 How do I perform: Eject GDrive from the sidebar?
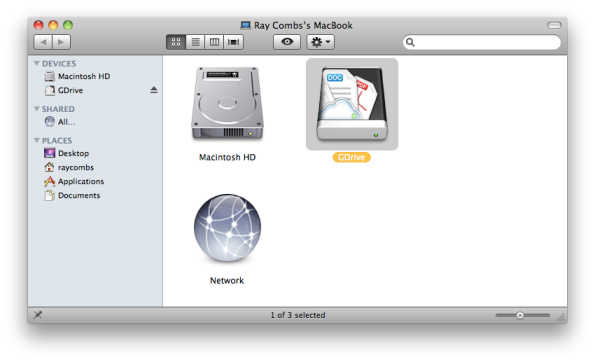point(154,90)
